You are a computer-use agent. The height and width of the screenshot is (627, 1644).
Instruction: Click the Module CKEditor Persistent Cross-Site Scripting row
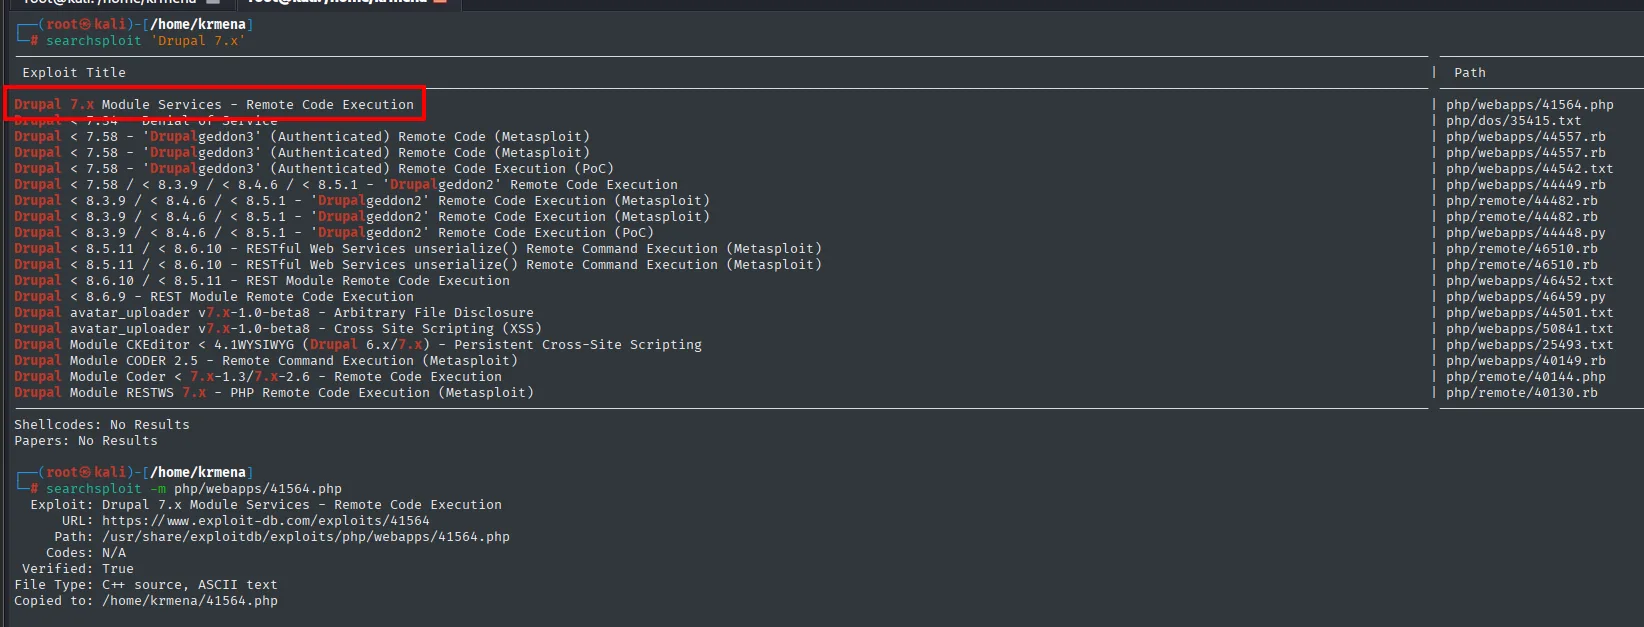(x=358, y=345)
